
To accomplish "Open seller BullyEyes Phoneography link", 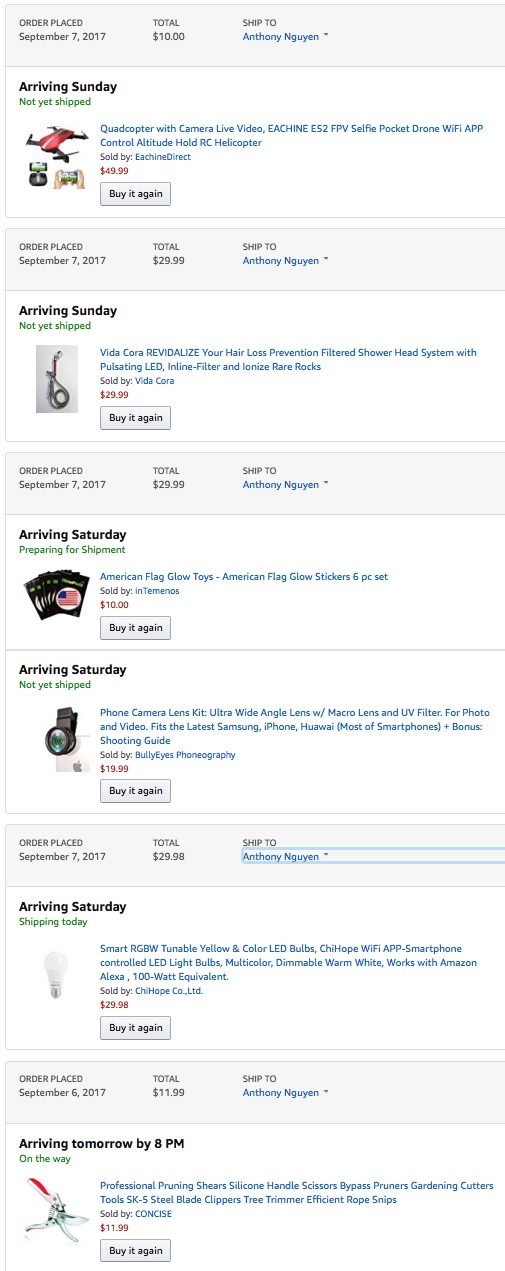I will [185, 755].
